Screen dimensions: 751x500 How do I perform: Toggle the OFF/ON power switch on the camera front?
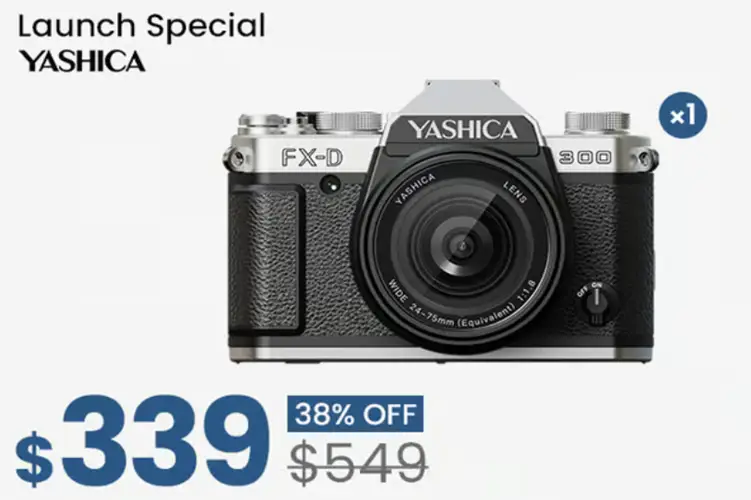tap(596, 302)
